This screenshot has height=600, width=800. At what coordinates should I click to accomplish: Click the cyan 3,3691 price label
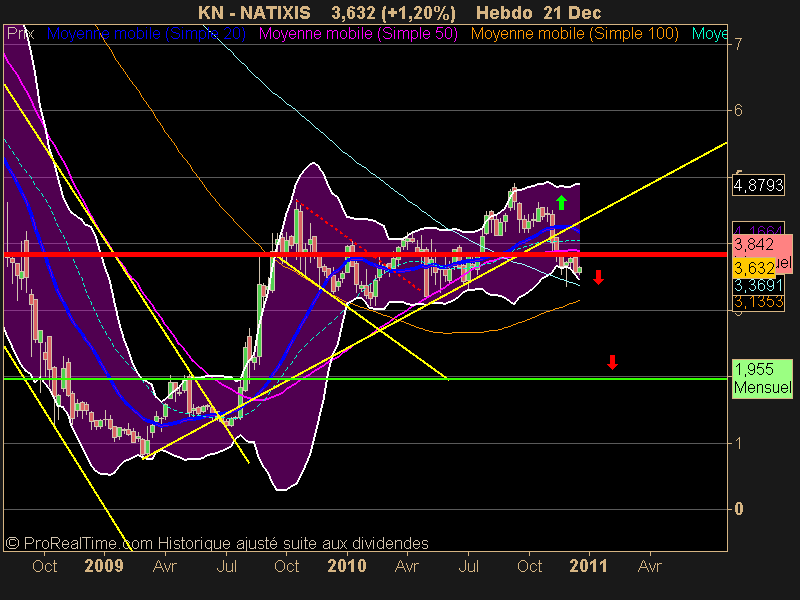pyautogui.click(x=758, y=285)
